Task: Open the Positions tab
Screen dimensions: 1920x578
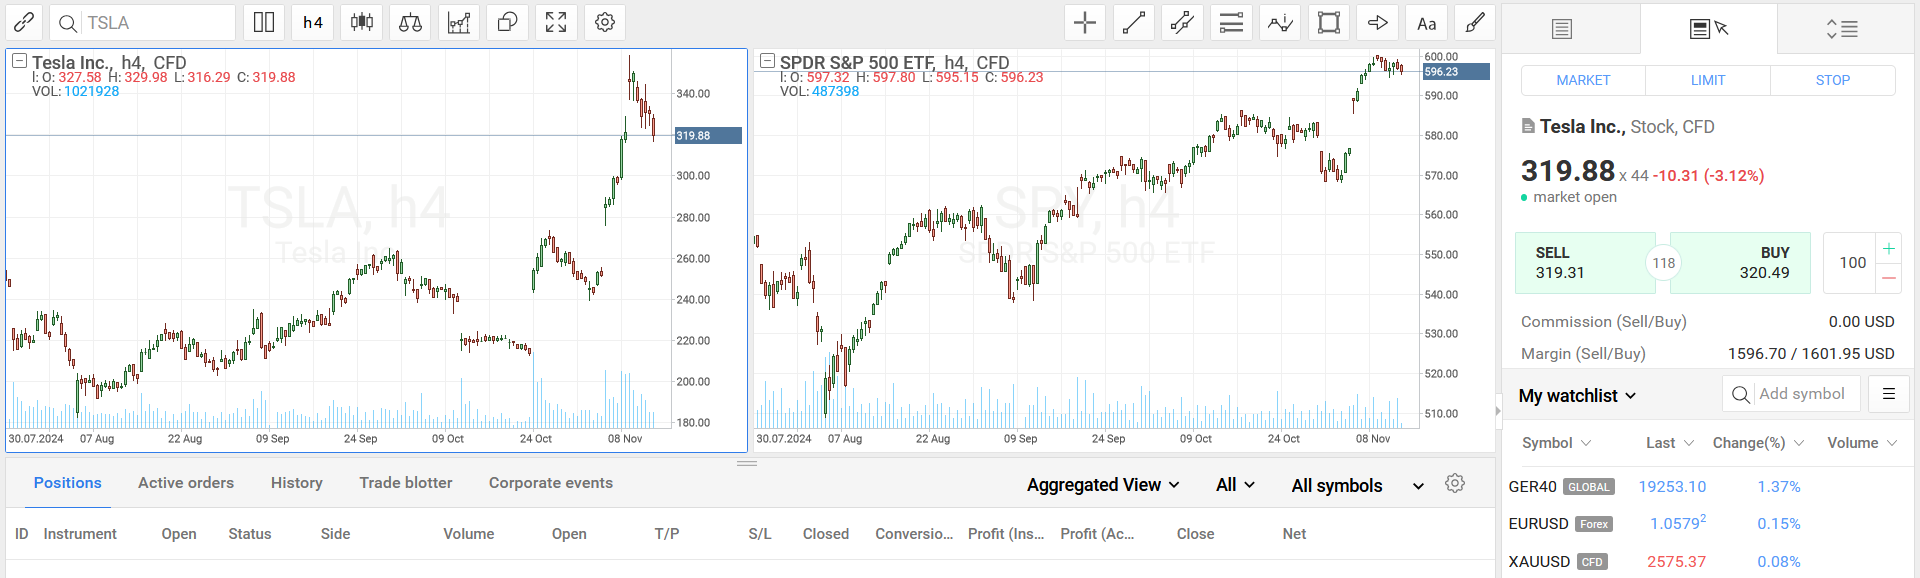Action: point(68,483)
